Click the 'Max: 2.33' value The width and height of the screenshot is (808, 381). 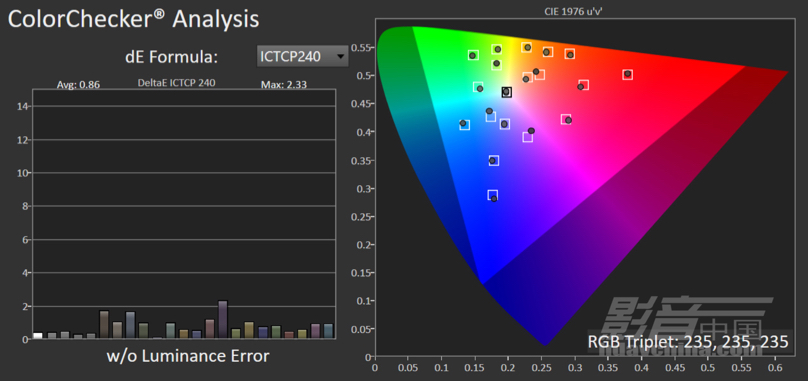[284, 85]
